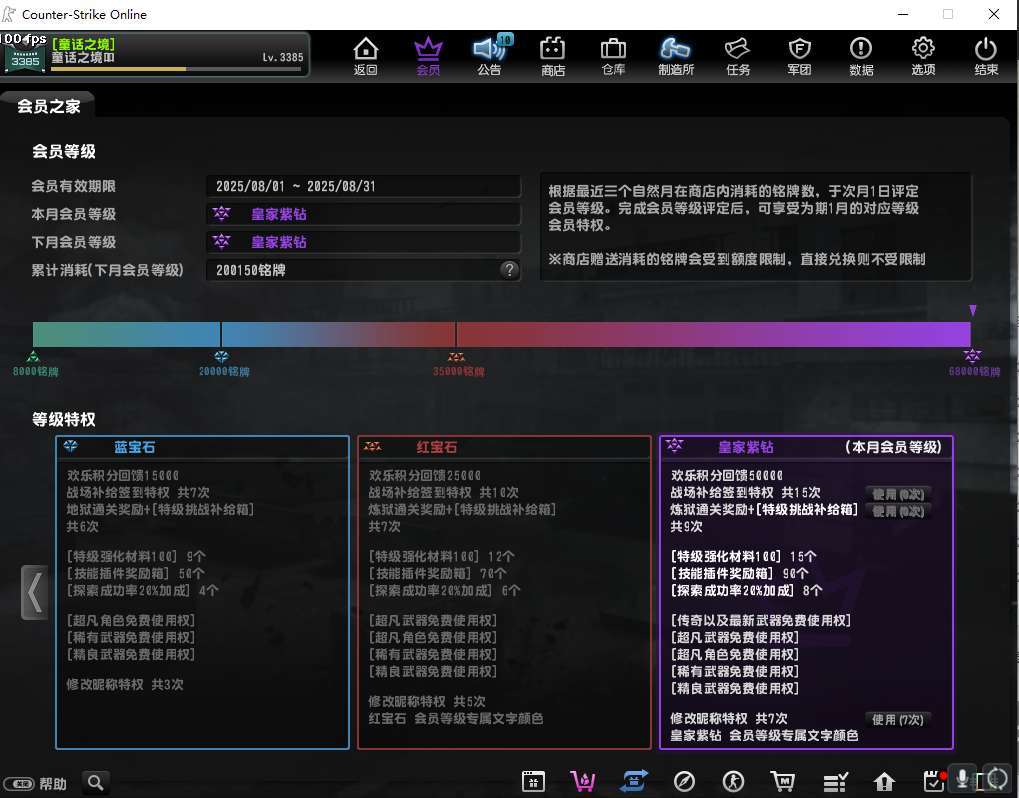Click the checklist icon in bottom bar
Image resolution: width=1019 pixels, height=798 pixels.
coord(835,782)
